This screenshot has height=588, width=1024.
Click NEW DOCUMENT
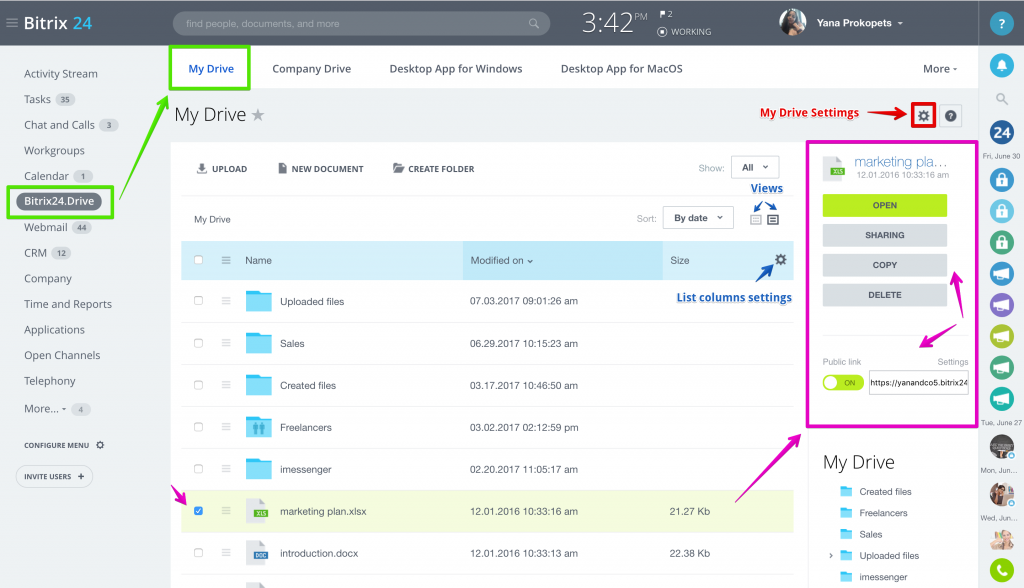(x=321, y=169)
